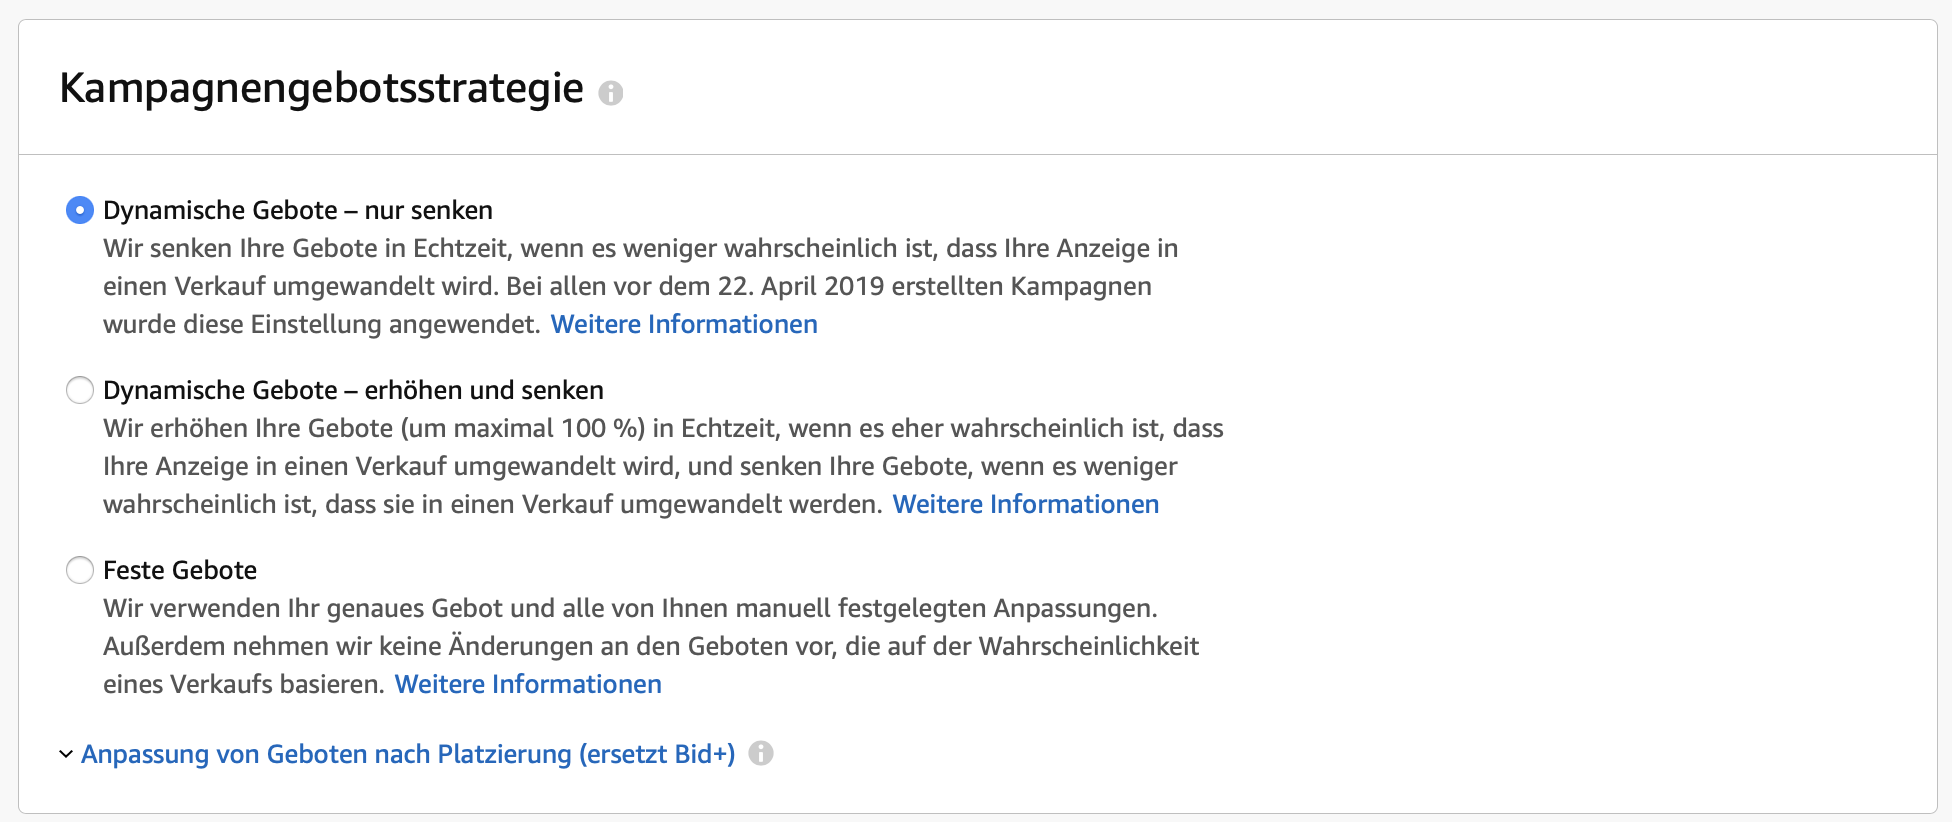The image size is (1952, 822).
Task: Click the Kampagnengebotsstrategie heading text
Action: click(322, 89)
